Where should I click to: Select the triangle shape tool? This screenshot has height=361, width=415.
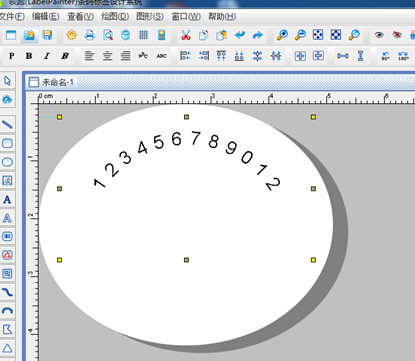(x=7, y=348)
